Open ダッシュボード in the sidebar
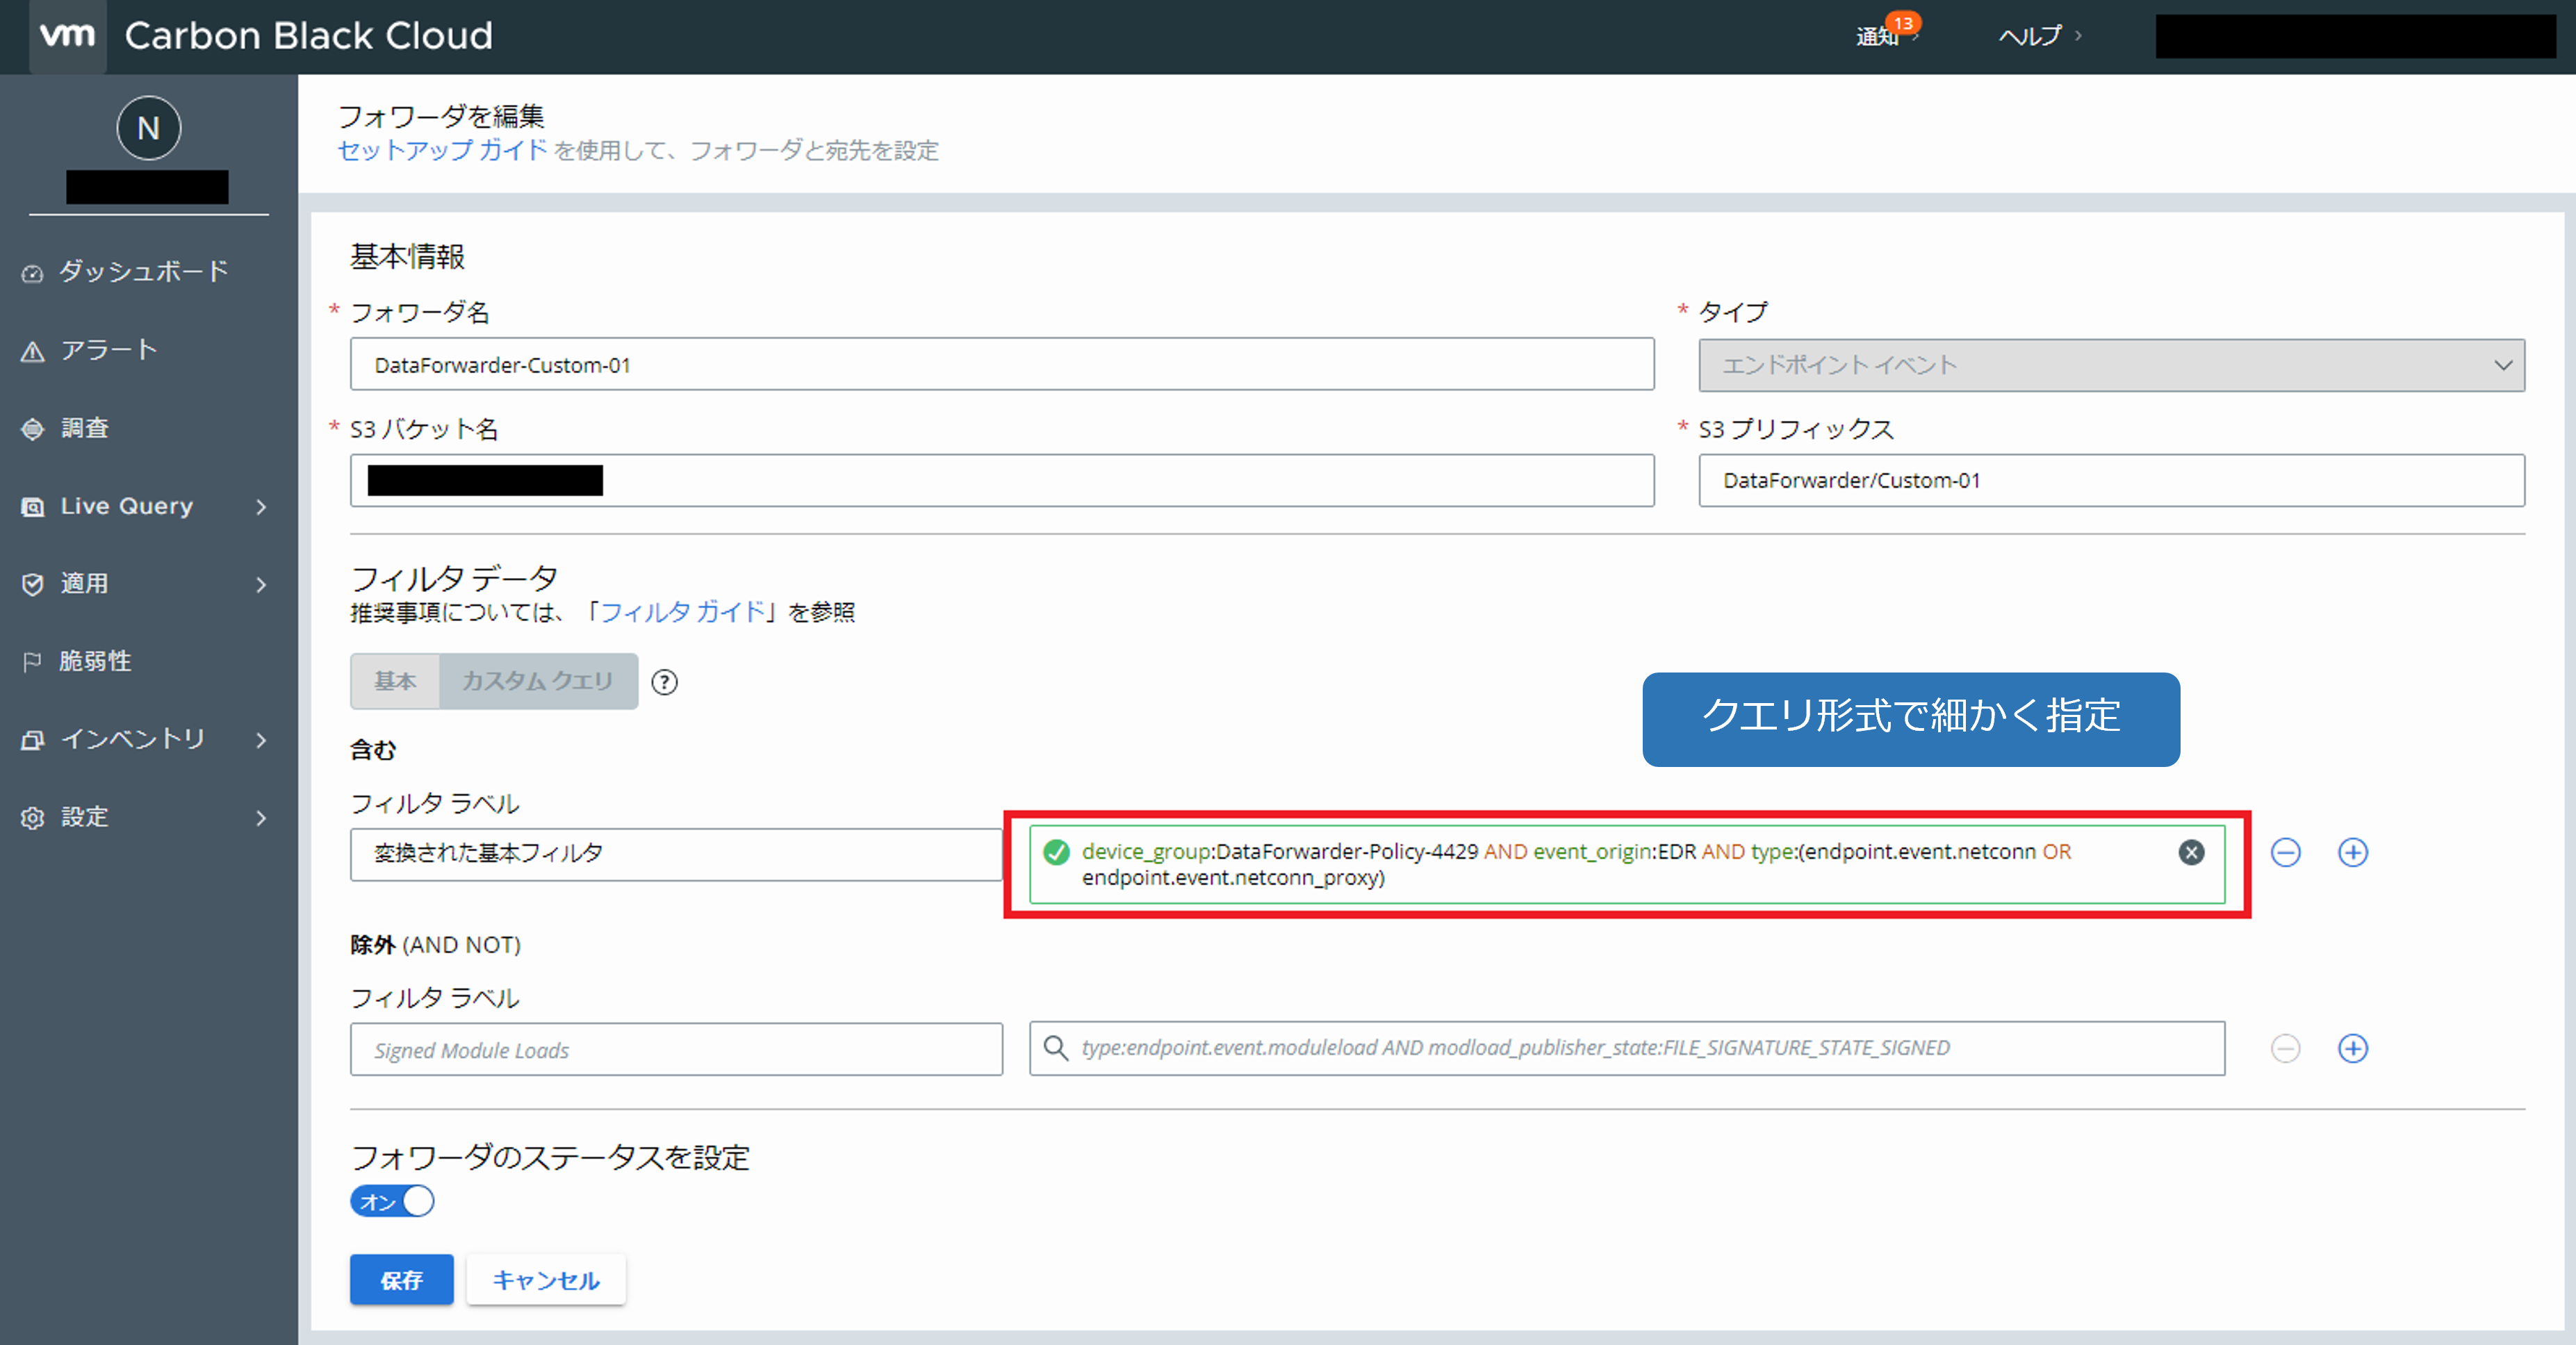This screenshot has height=1345, width=2576. click(x=144, y=271)
